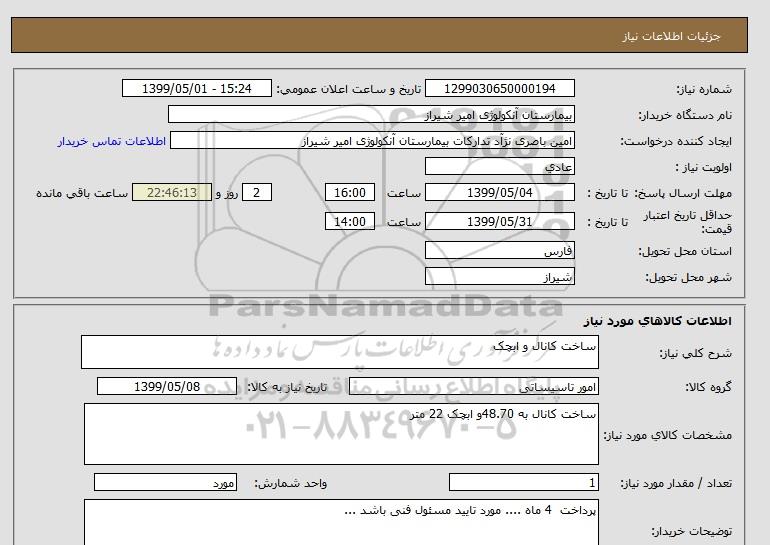Click the واحد شمارش label
The image size is (770, 545).
click(x=291, y=484)
